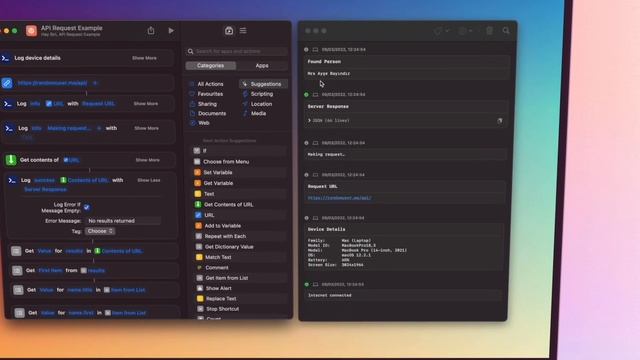Click the share icon in Shortcuts toolbar
Viewport: 640px width, 360px height.
[151, 31]
